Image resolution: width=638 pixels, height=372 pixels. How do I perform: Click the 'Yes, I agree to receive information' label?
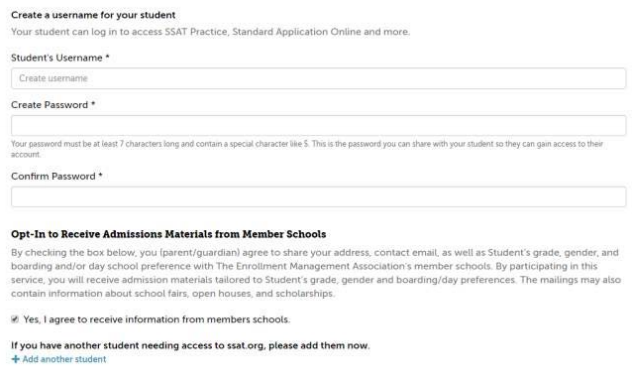point(157,319)
